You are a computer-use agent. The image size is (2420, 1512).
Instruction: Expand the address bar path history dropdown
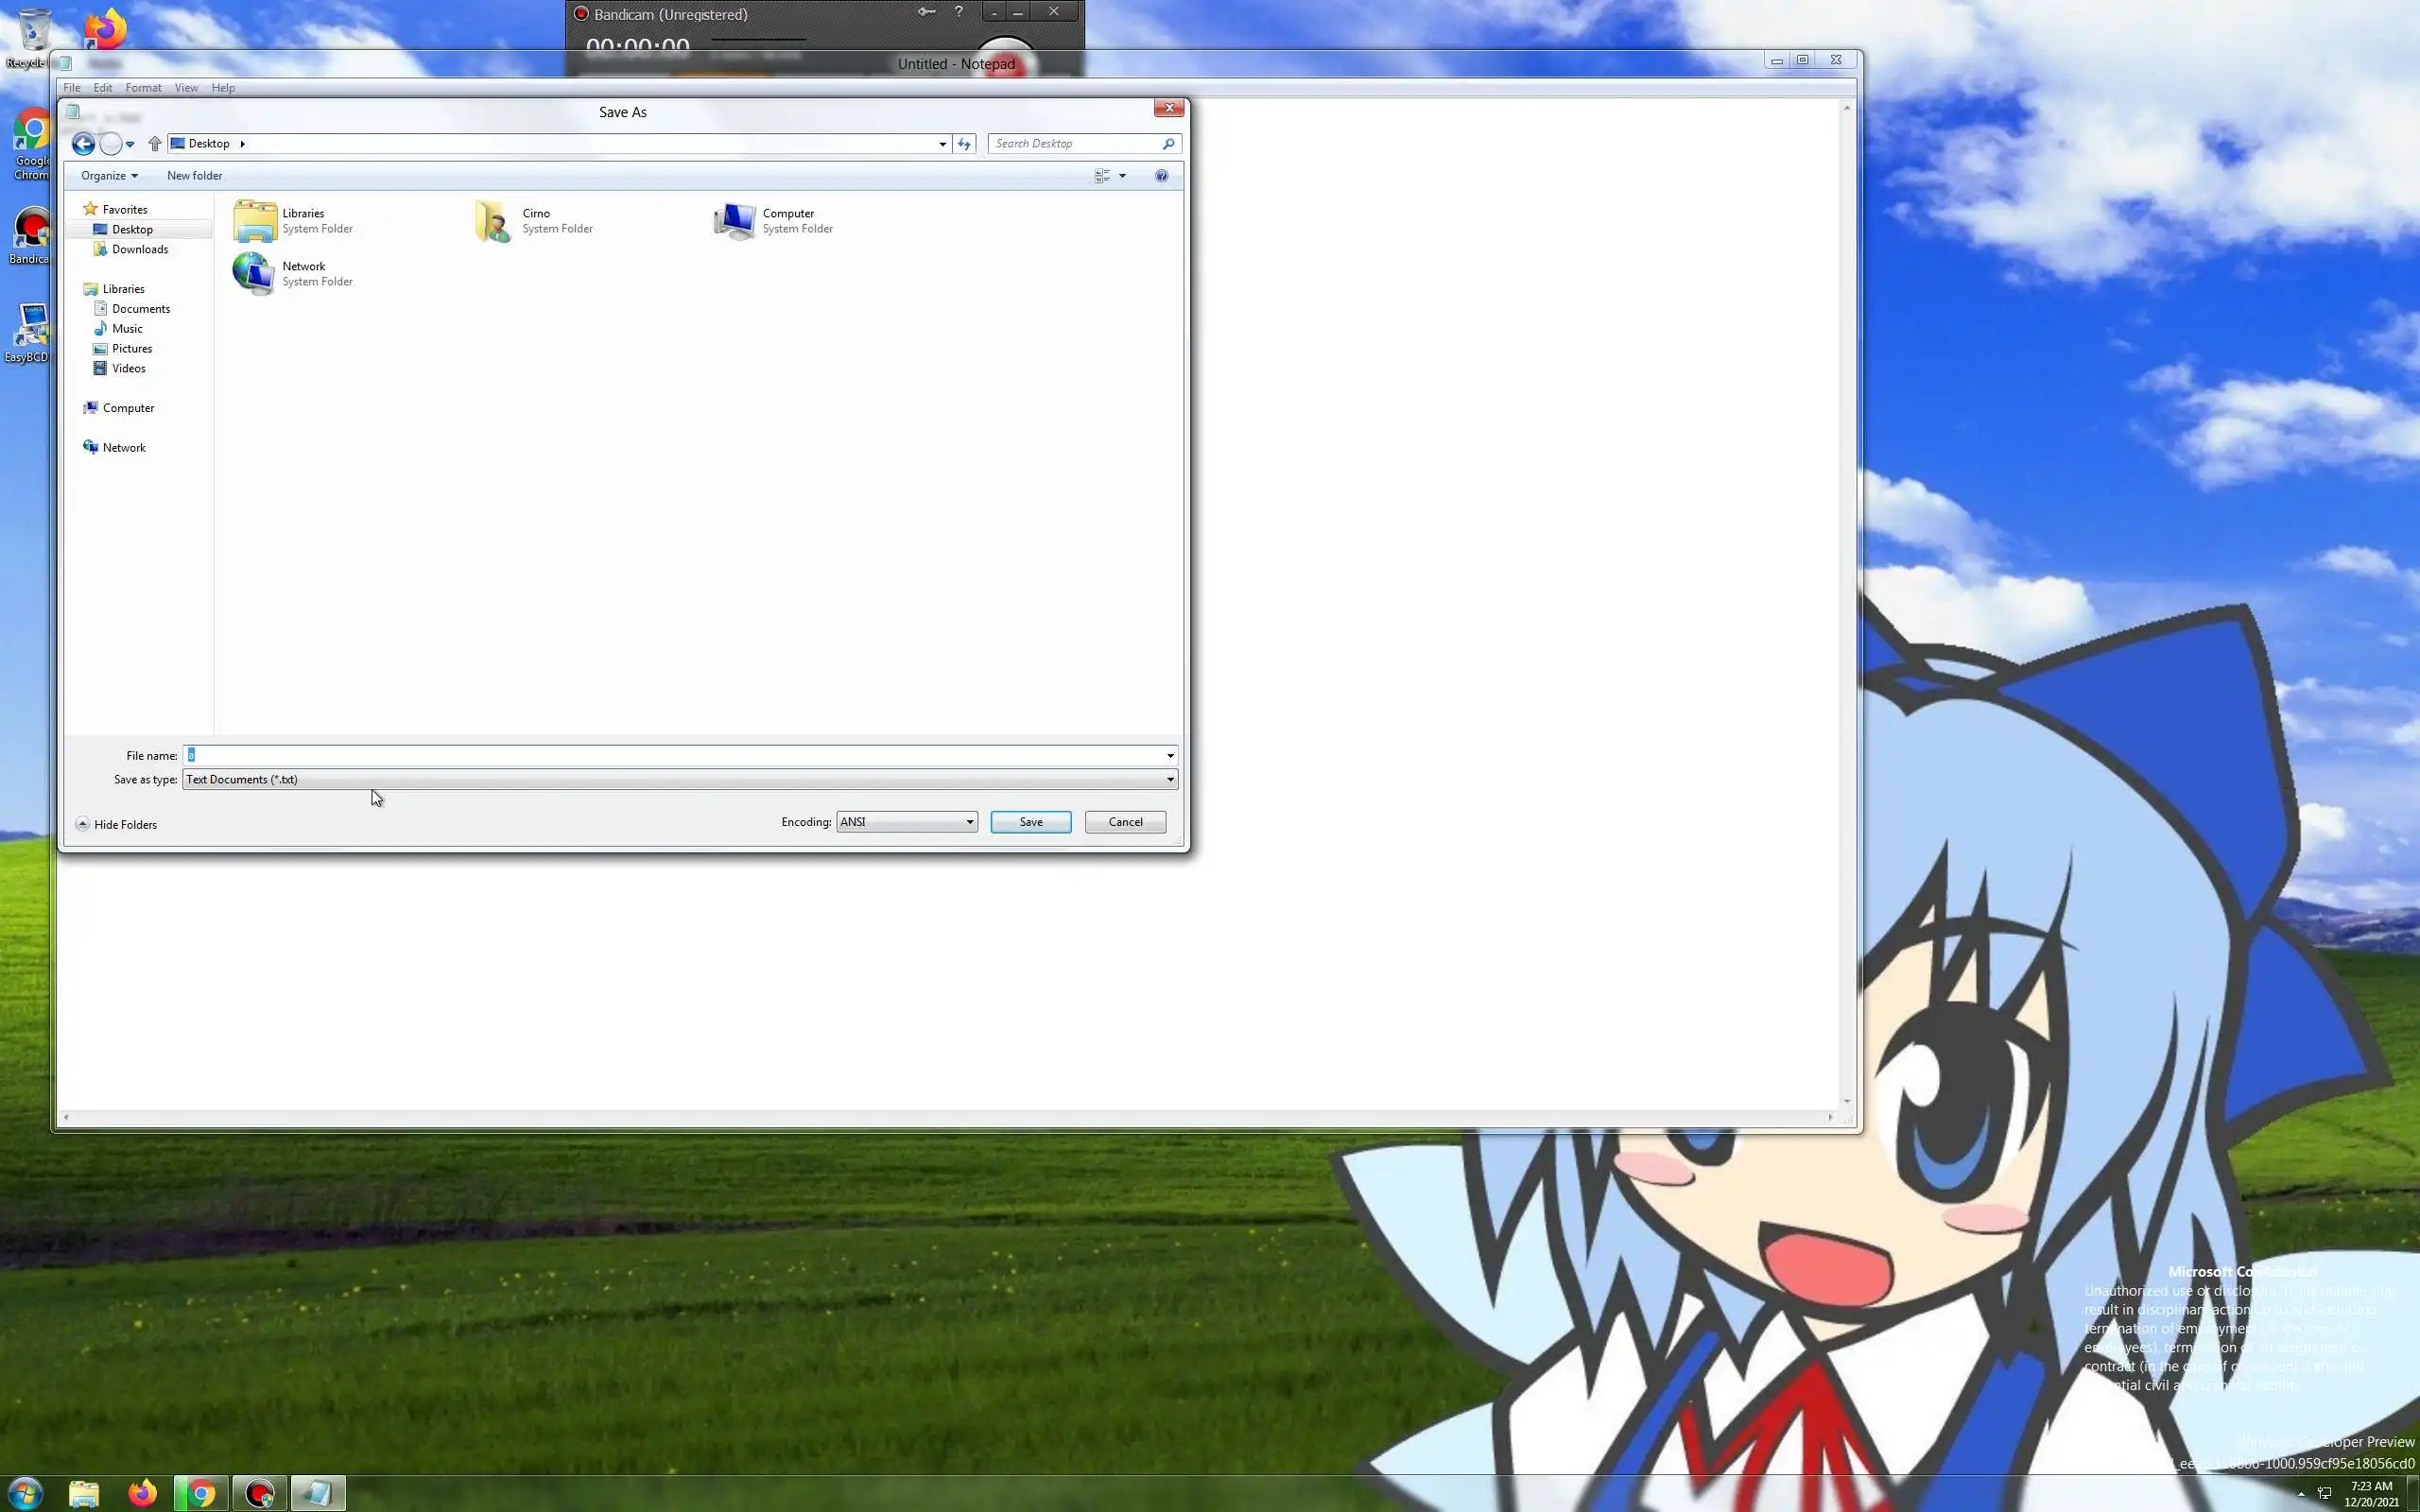(942, 144)
